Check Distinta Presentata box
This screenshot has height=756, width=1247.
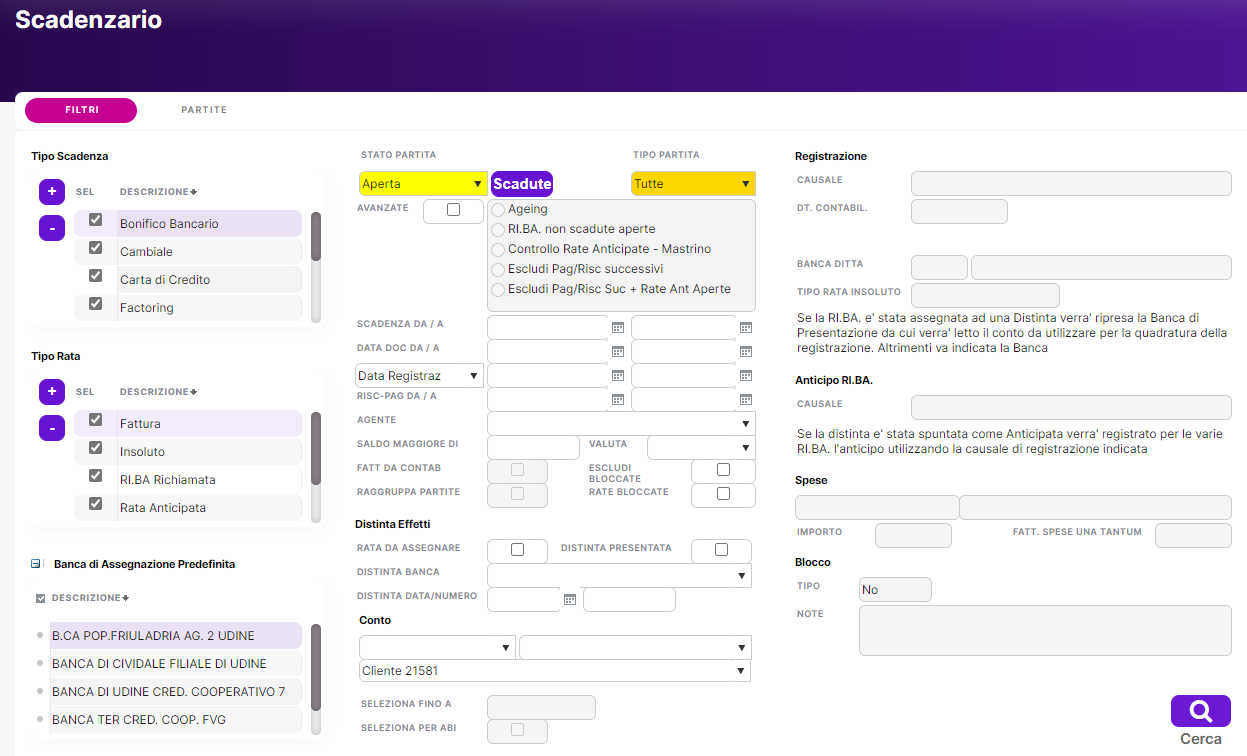[721, 550]
